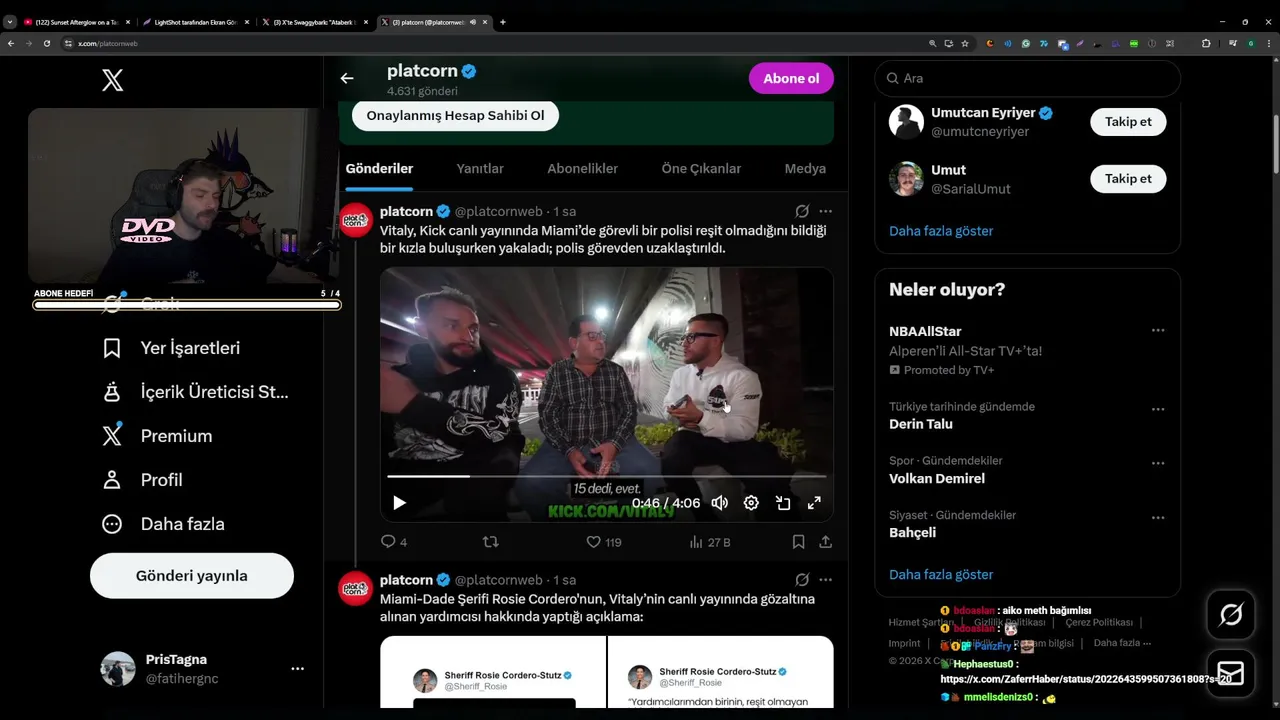The height and width of the screenshot is (720, 1280).
Task: Open PrisTagna account menu dots
Action: coord(297,668)
